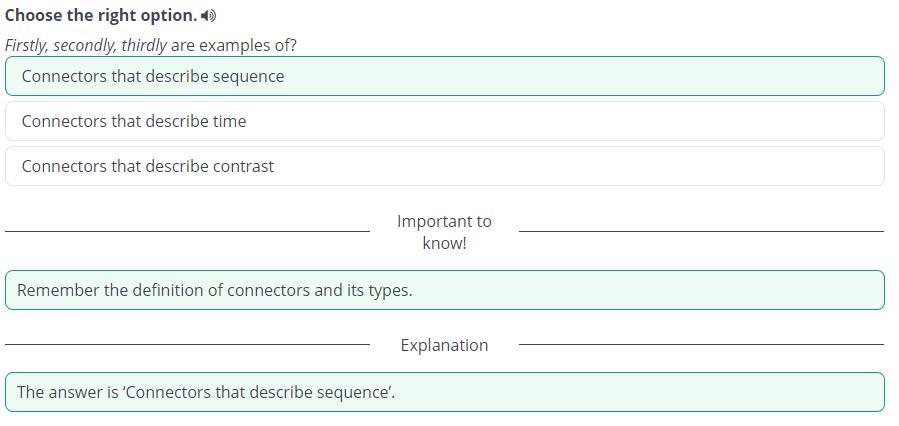Click the word 'connectors' in the hint box

[268, 290]
